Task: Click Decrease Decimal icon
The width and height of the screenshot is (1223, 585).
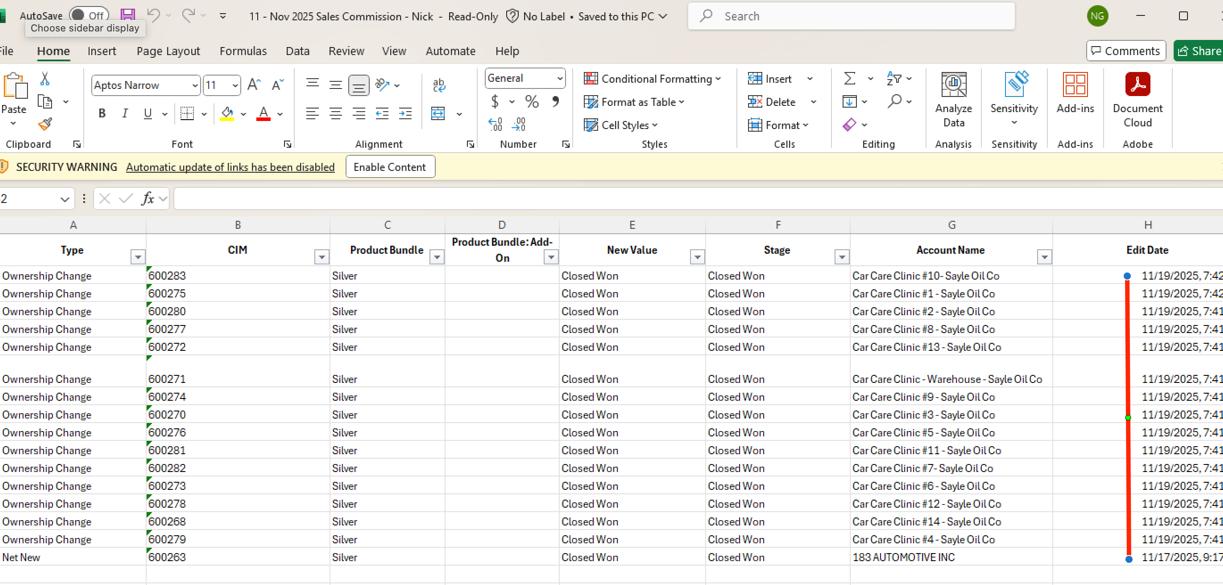Action: pyautogui.click(x=518, y=125)
